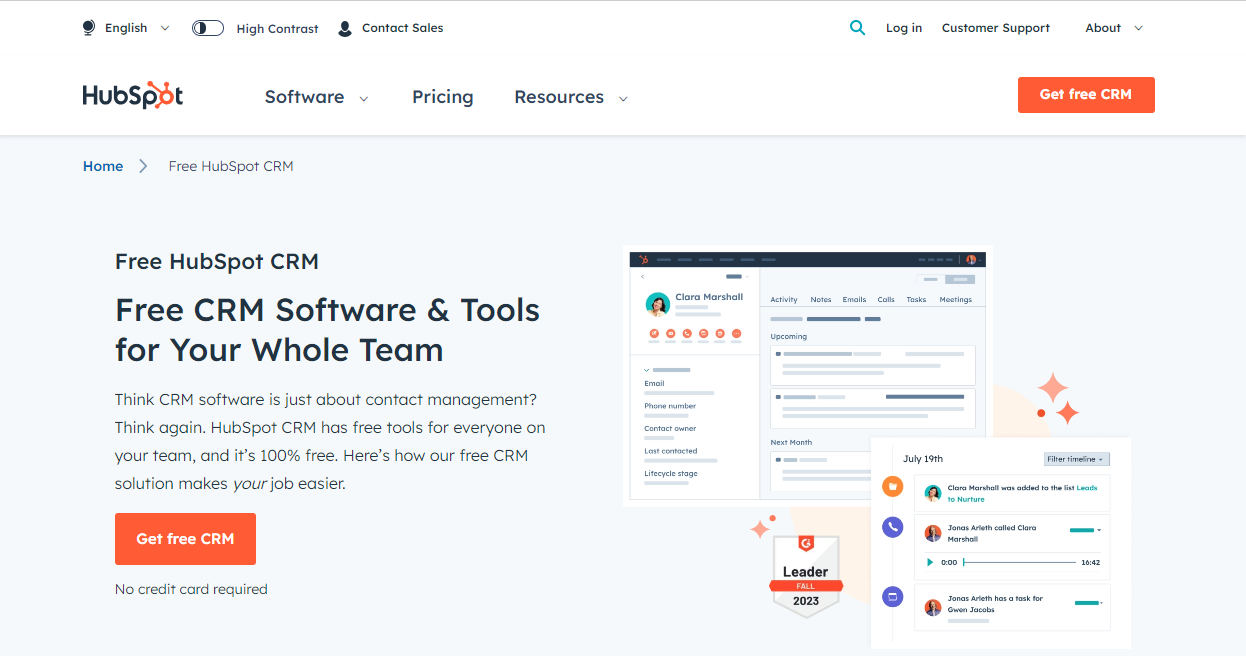Click the purple task icon beside Jonas Arleth's task
1246x656 pixels.
tap(892, 596)
